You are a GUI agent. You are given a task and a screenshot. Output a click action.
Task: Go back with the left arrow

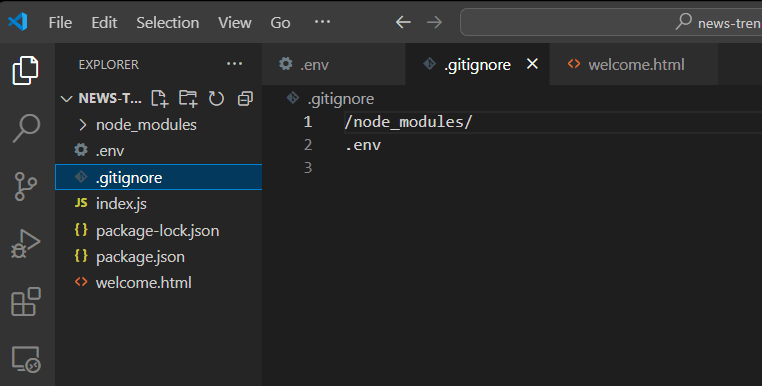(403, 22)
